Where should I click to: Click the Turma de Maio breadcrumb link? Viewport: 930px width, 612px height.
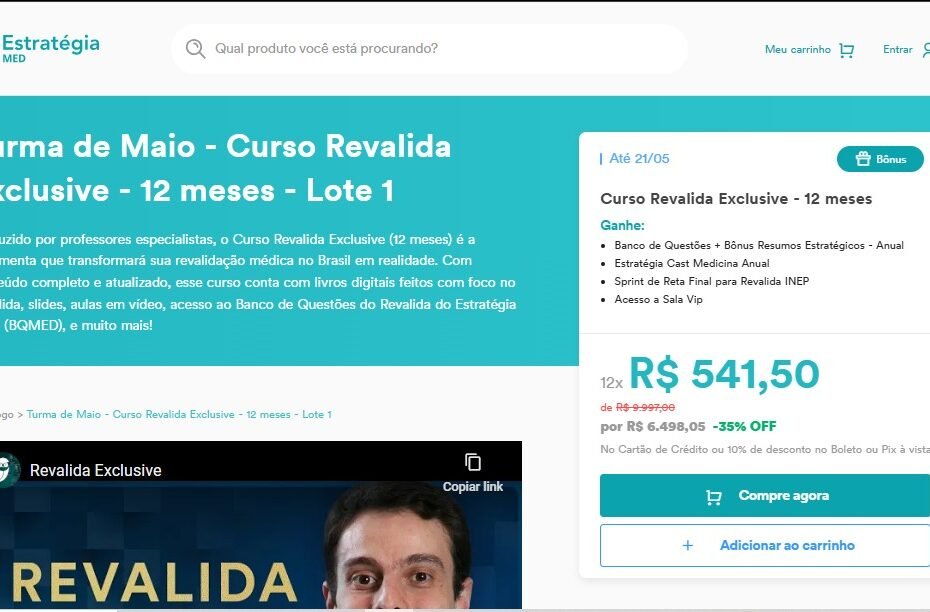point(179,415)
